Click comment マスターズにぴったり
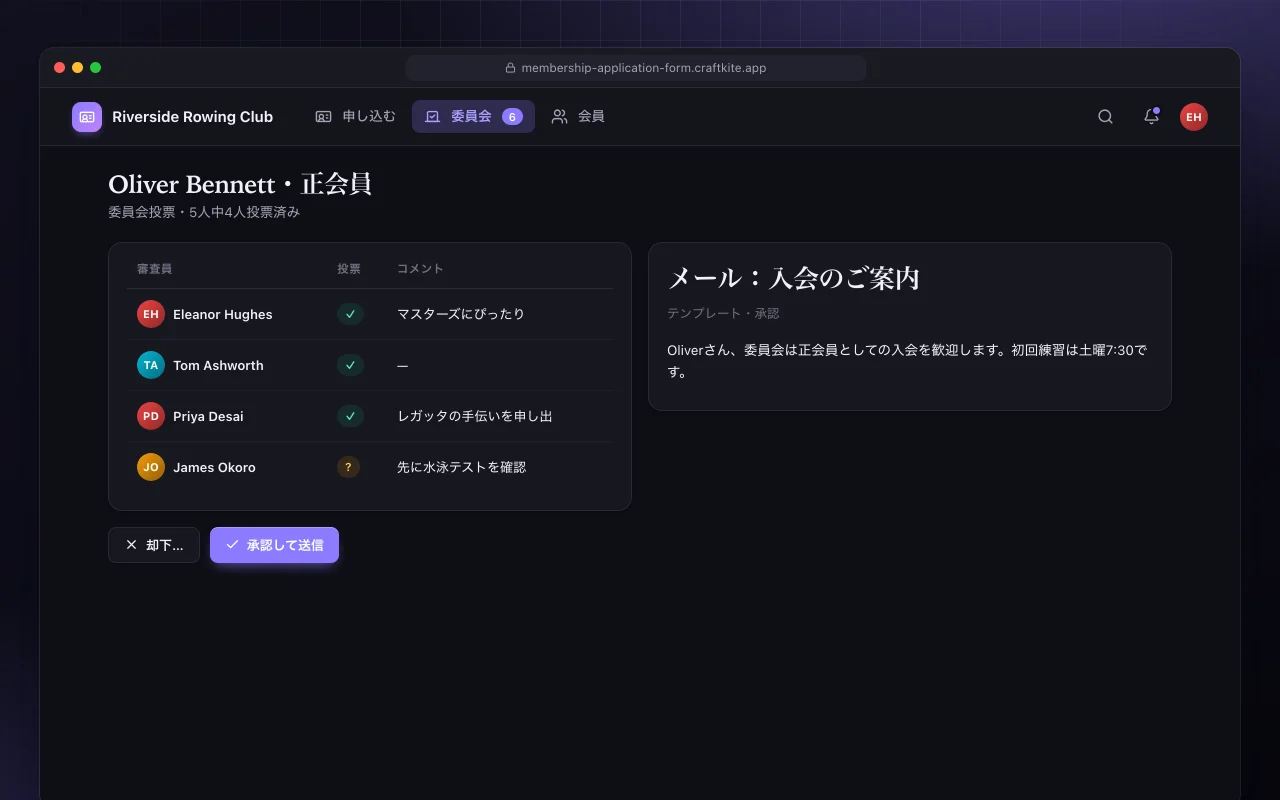The image size is (1280, 800). 461,314
